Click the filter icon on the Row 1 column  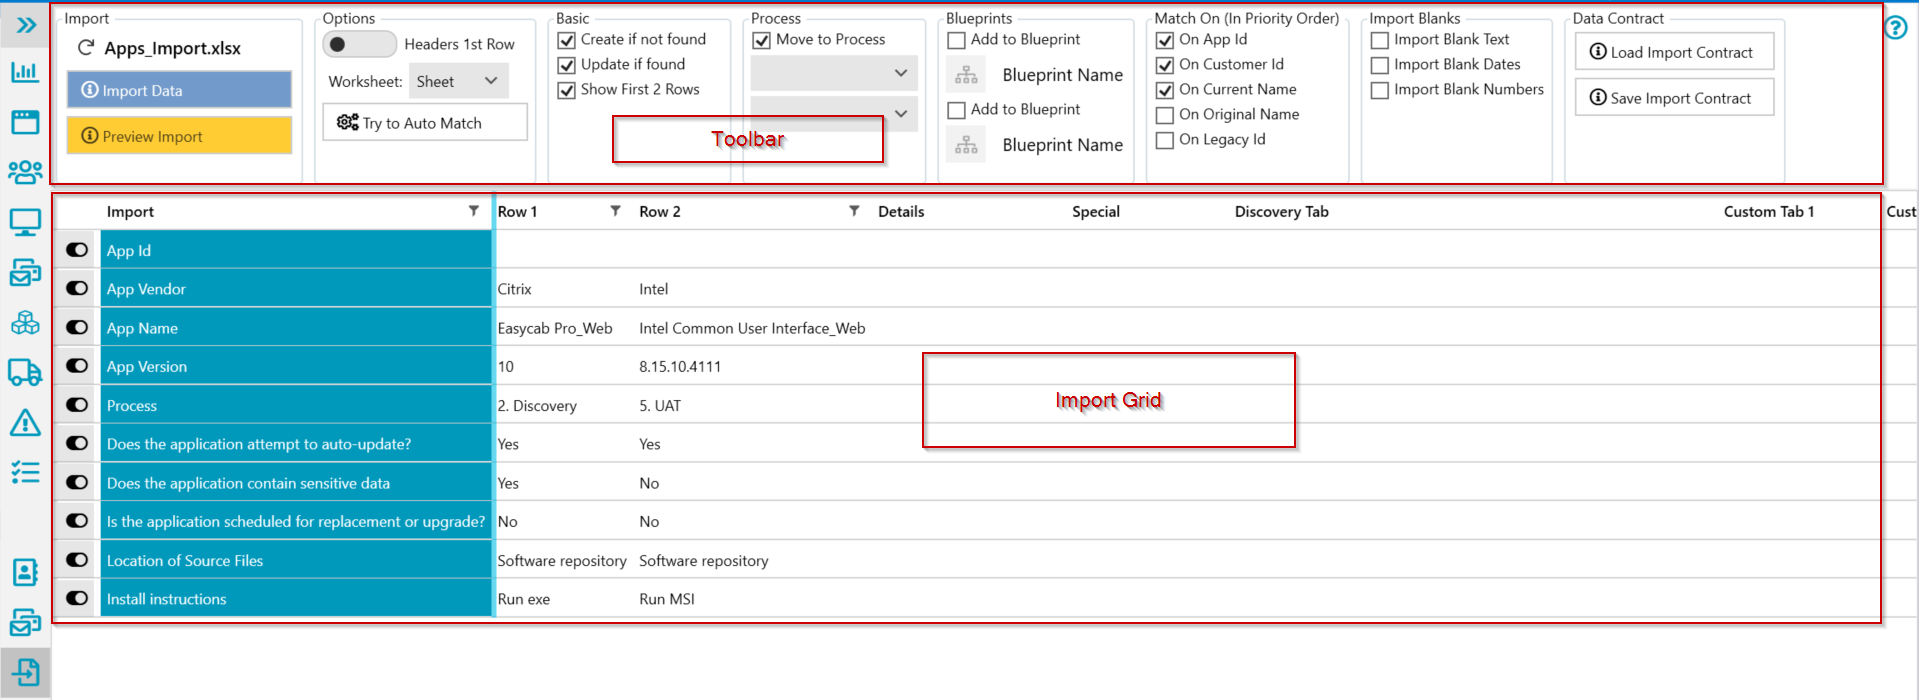[x=616, y=211]
